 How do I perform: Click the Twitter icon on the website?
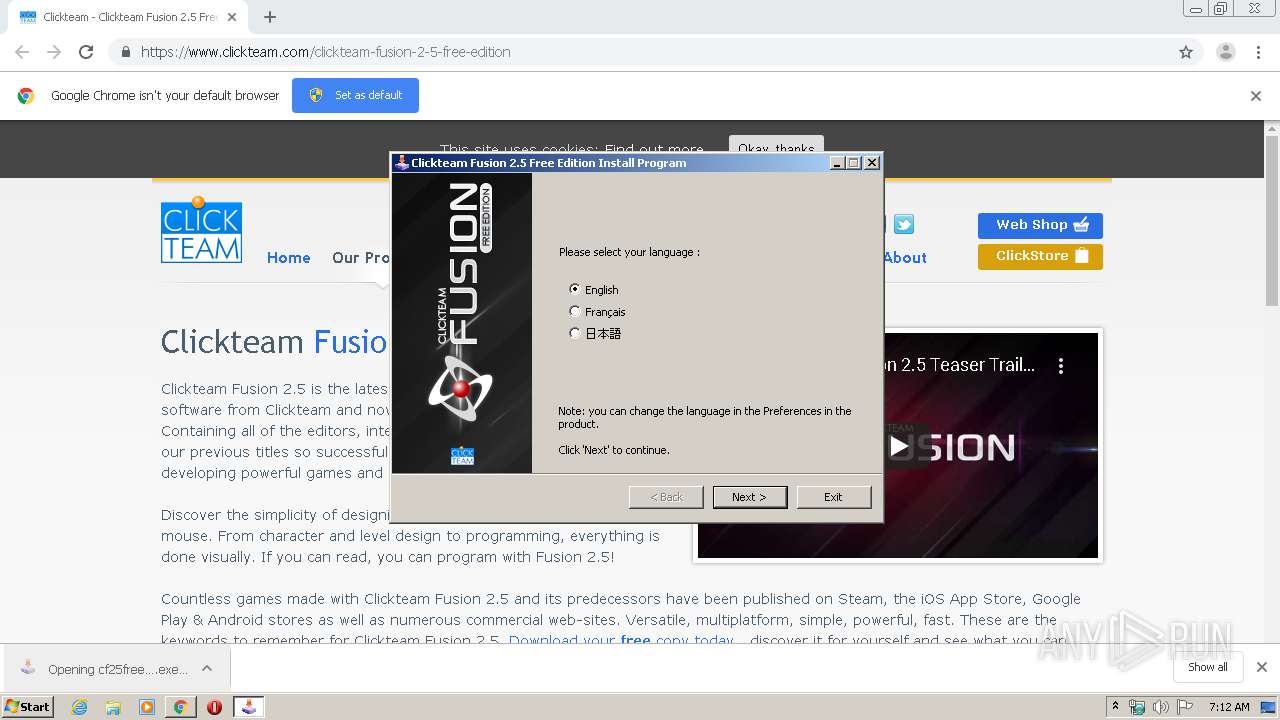coord(904,225)
